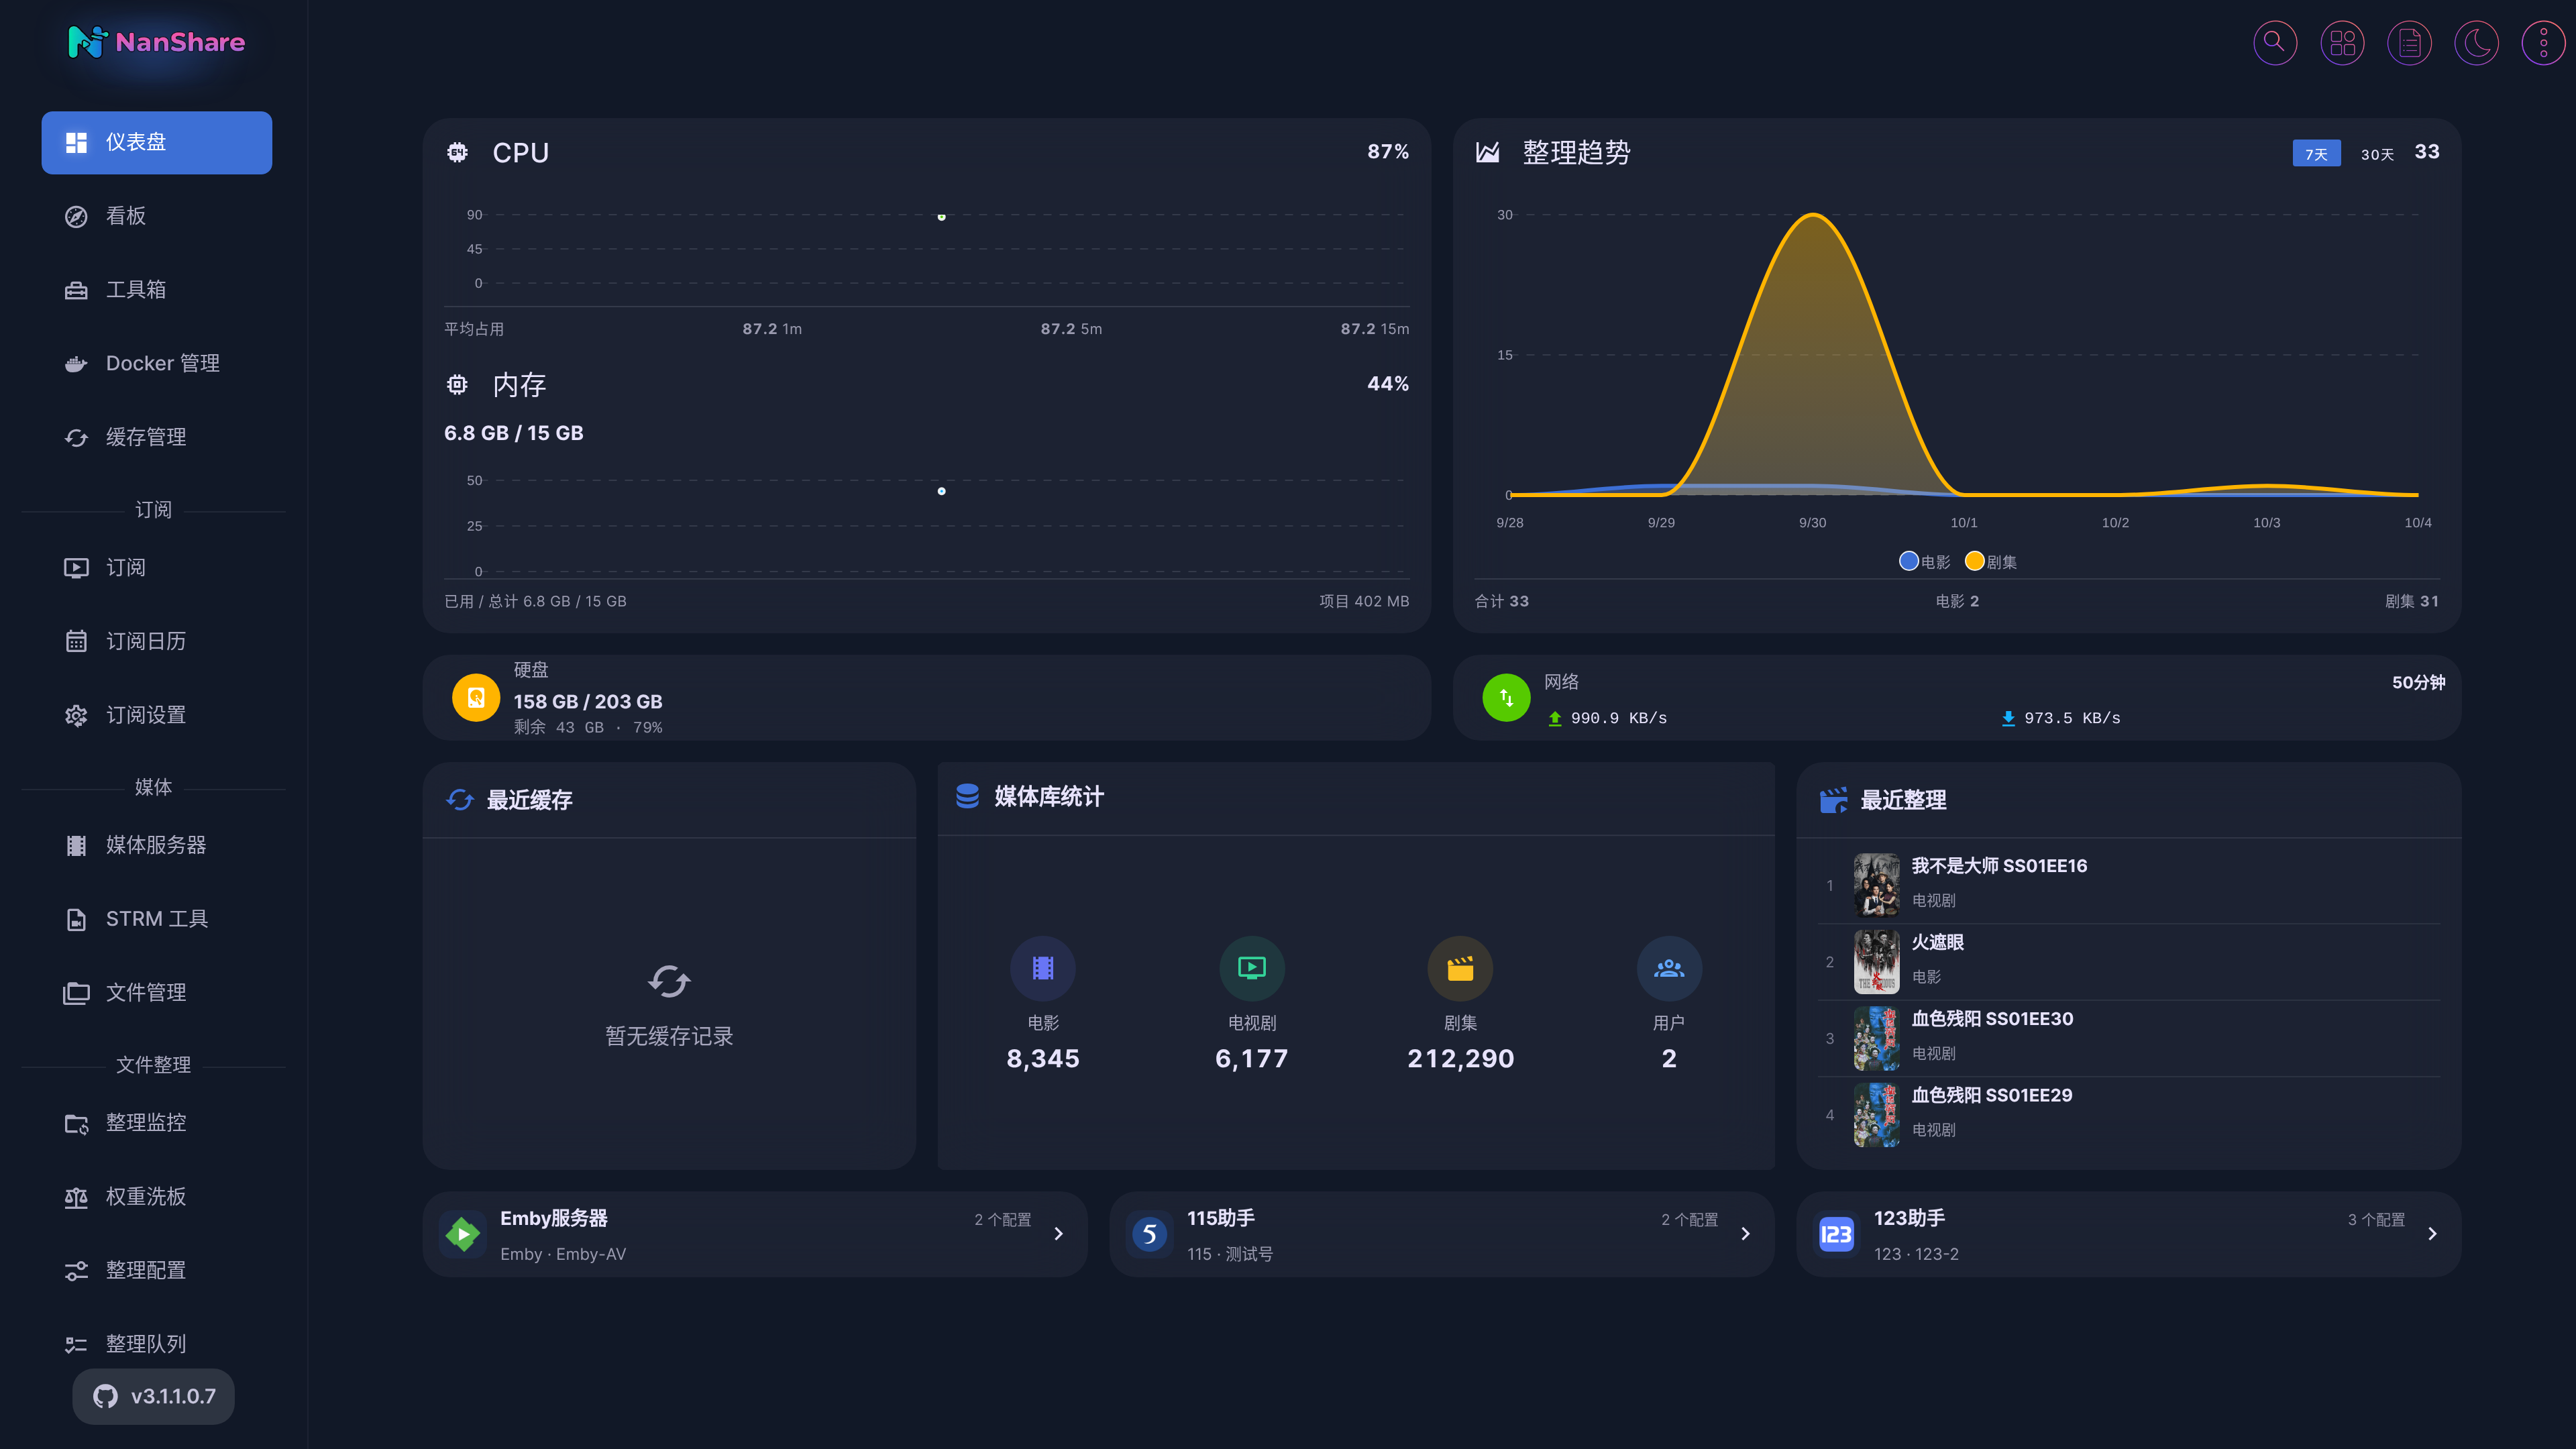
Task: Open 工具箱 in the sidebar
Action: click(156, 290)
